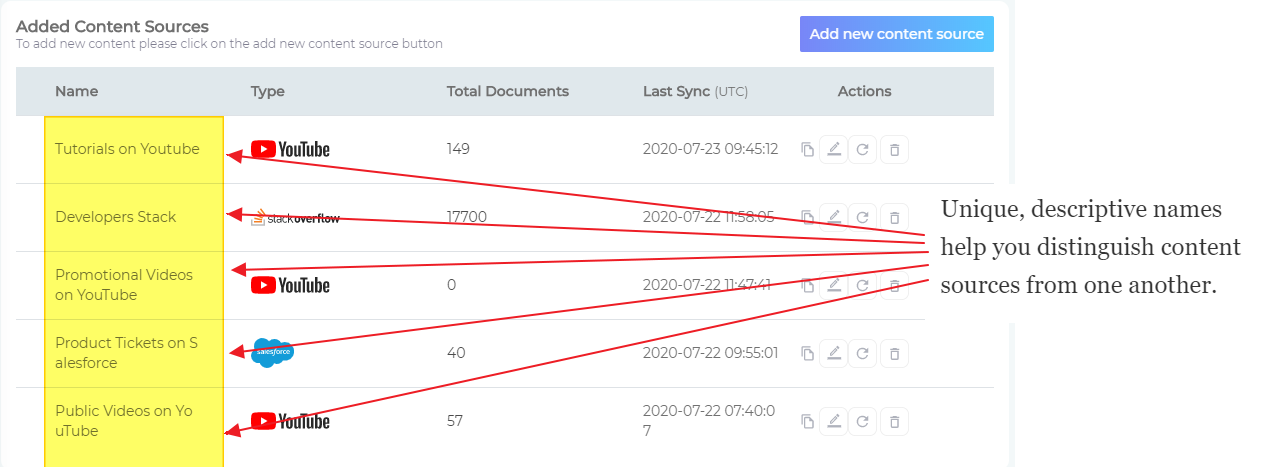Click last sync time 2020-07-22 07:40:07
Screen dimensions: 1261x467
[710, 421]
